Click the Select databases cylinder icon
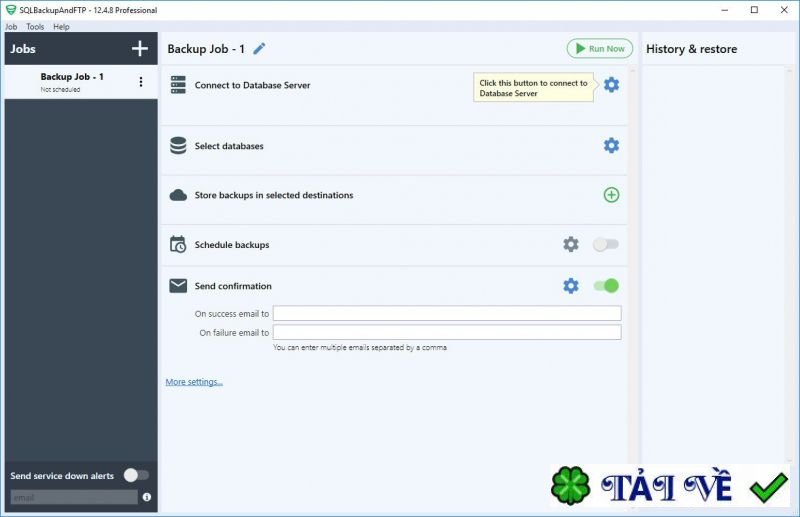Screen dimensions: 800x517 (x=178, y=145)
